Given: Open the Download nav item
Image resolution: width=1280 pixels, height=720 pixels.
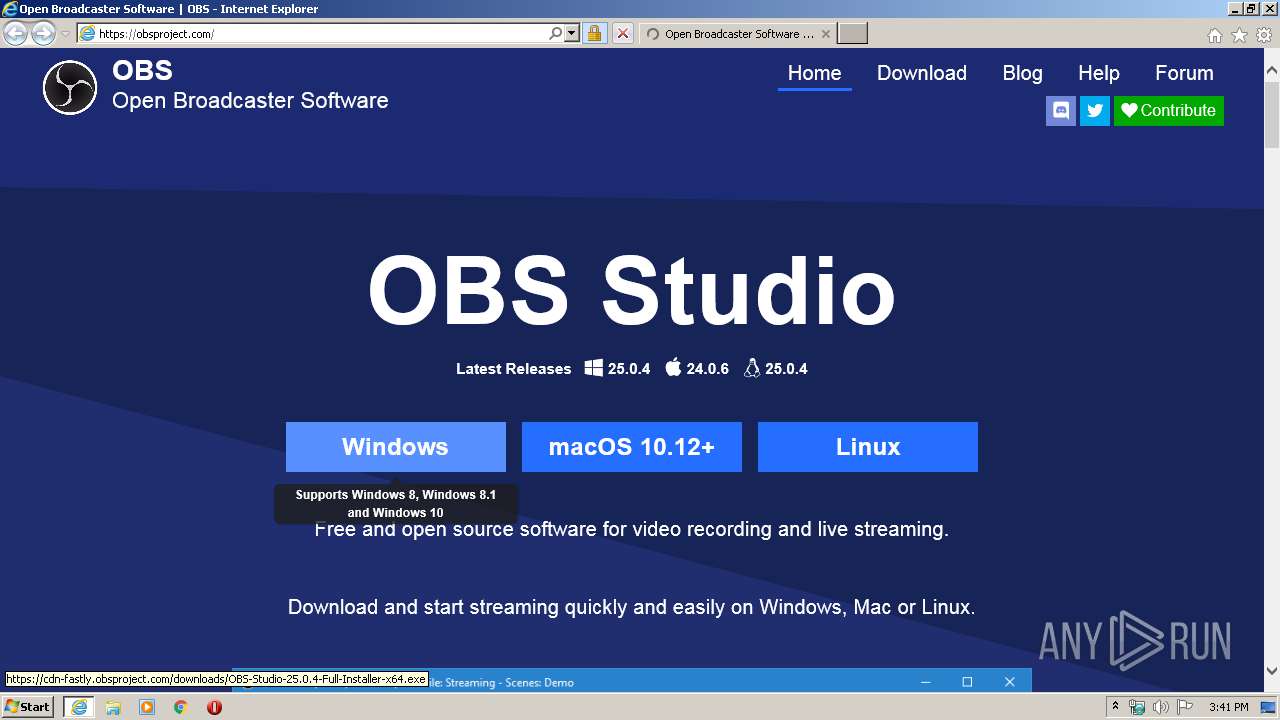Looking at the screenshot, I should point(922,73).
